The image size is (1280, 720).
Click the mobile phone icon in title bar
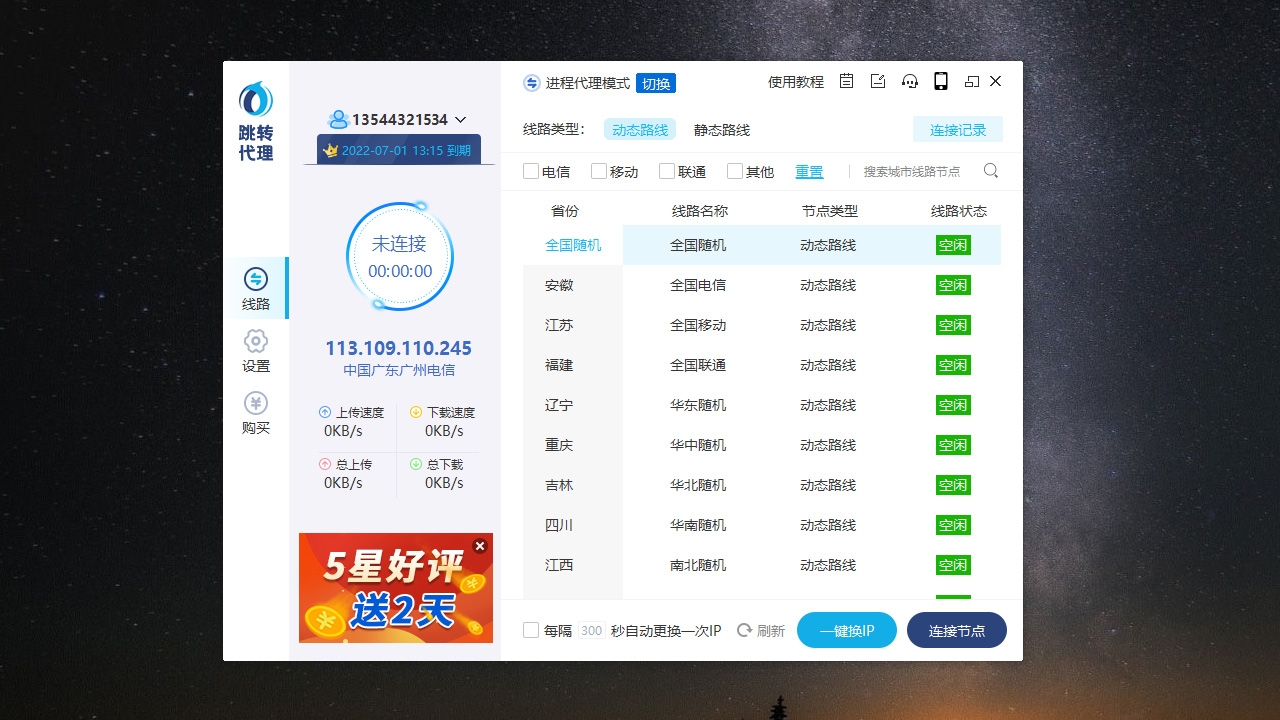point(941,82)
